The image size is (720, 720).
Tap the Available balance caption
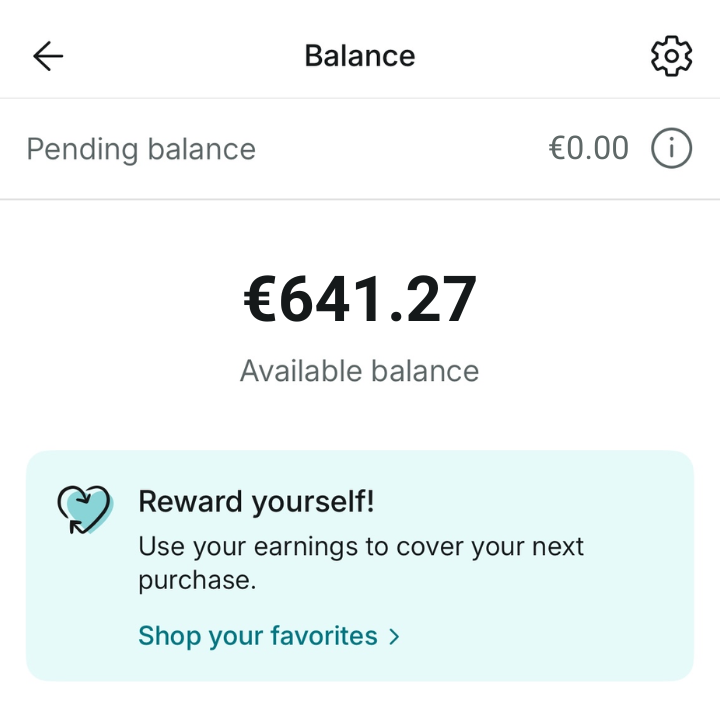tap(360, 371)
